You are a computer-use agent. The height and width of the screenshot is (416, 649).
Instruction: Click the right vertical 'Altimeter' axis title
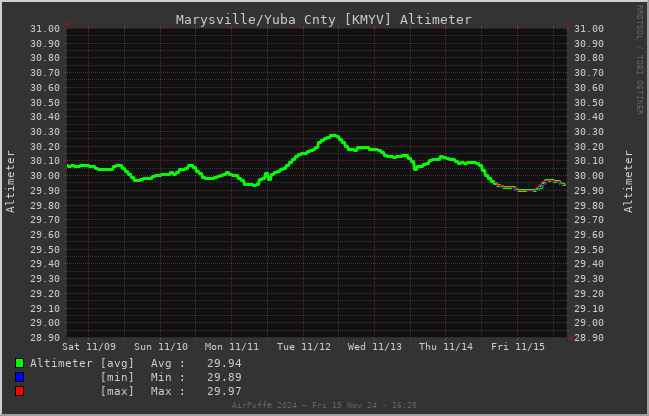(x=628, y=182)
